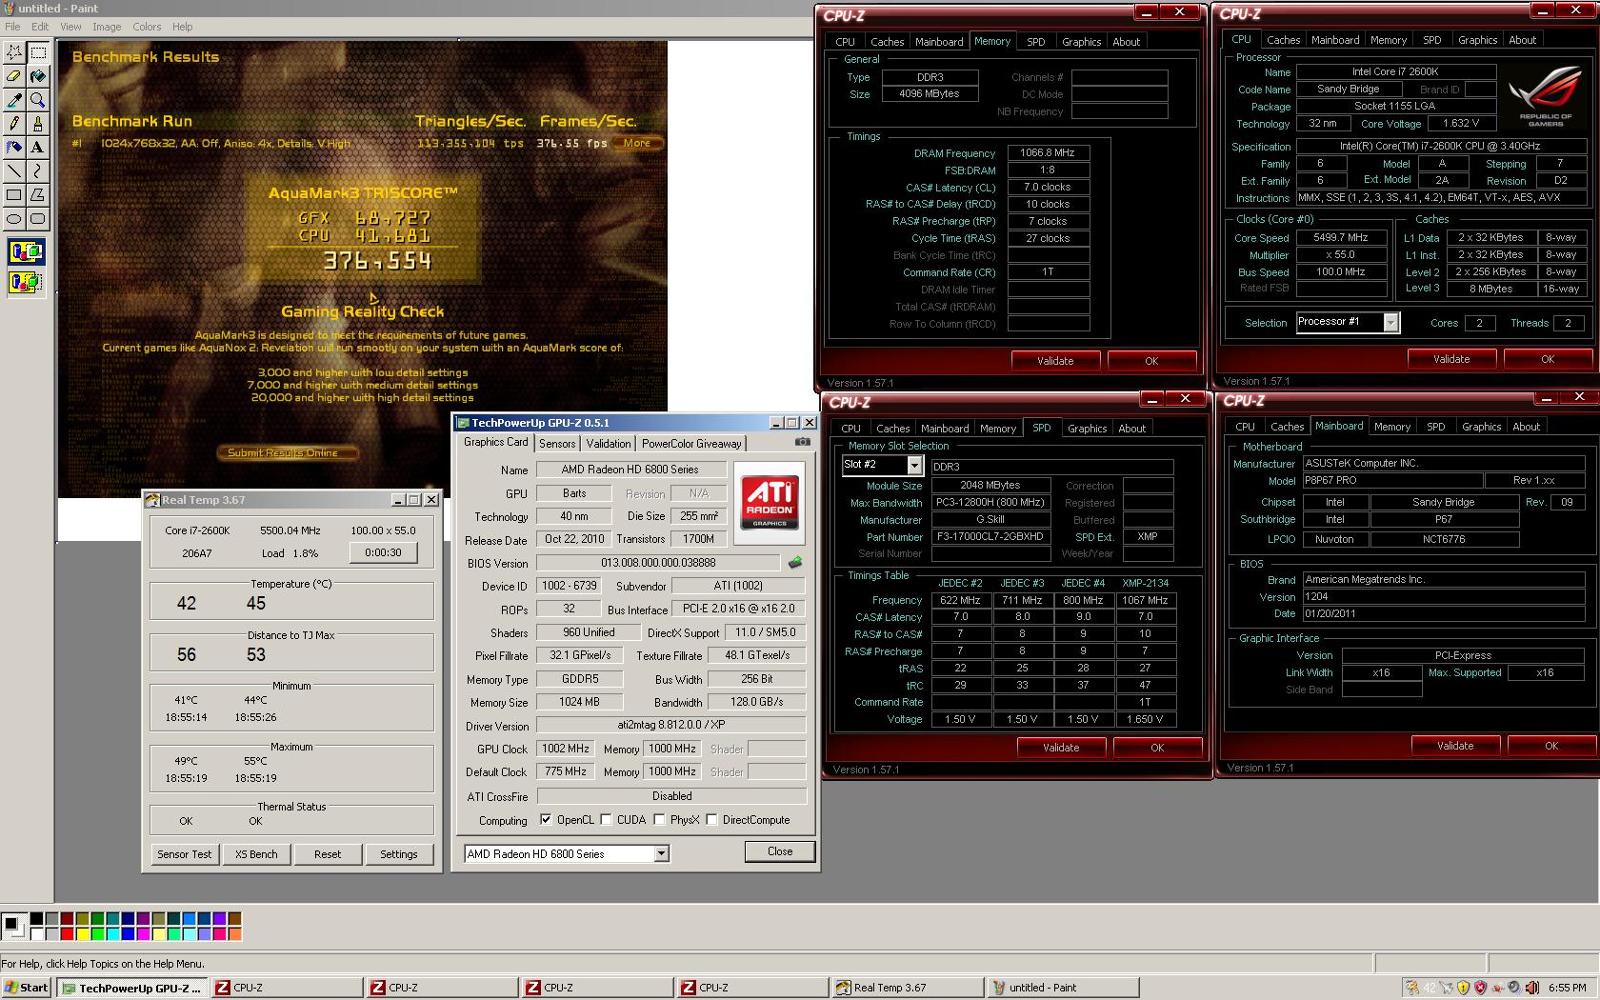Pick the Eraser tool in Paint

14,76
